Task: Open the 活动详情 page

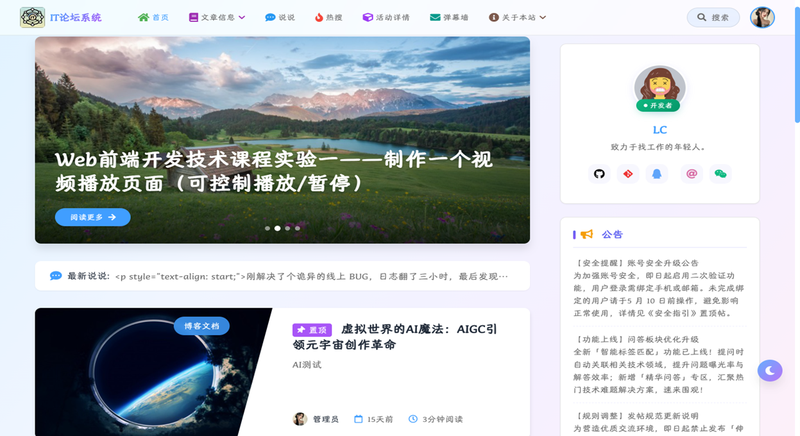Action: click(386, 17)
